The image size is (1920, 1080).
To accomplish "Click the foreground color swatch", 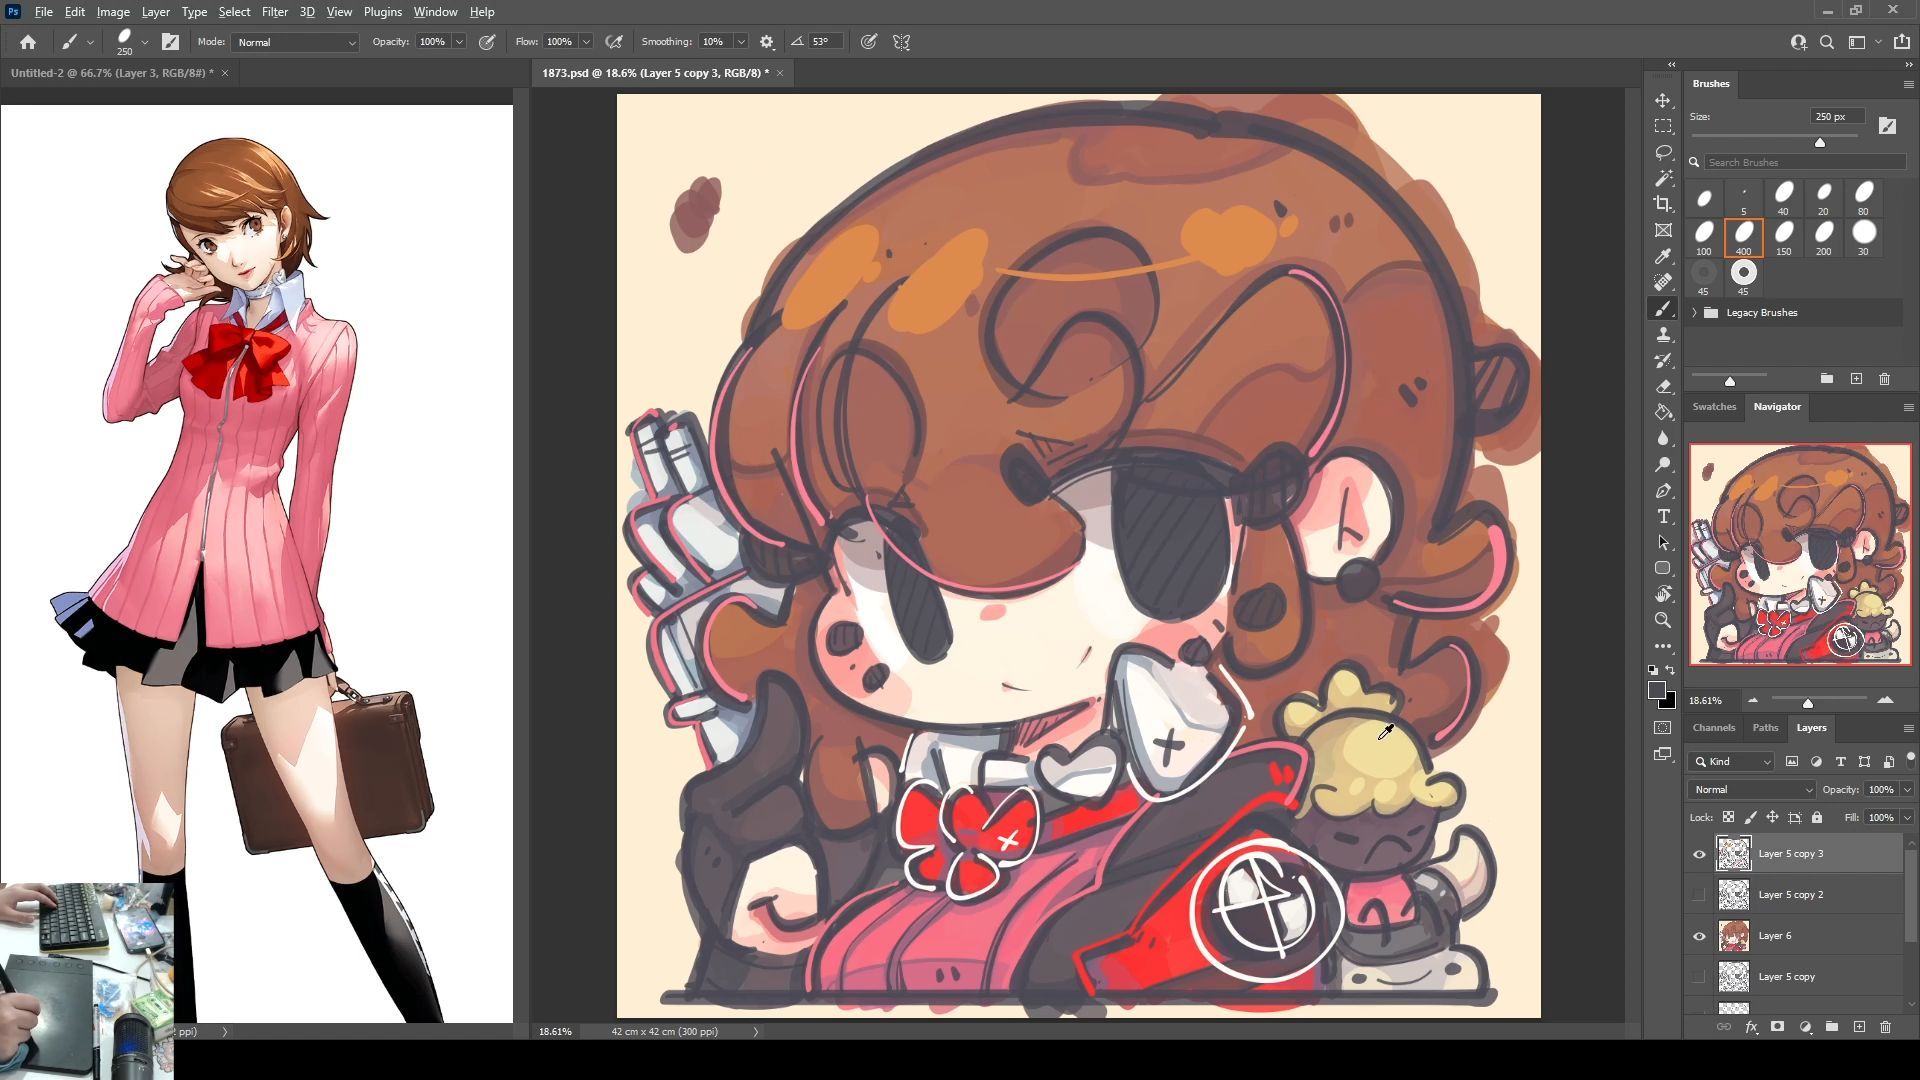I will tap(1657, 691).
